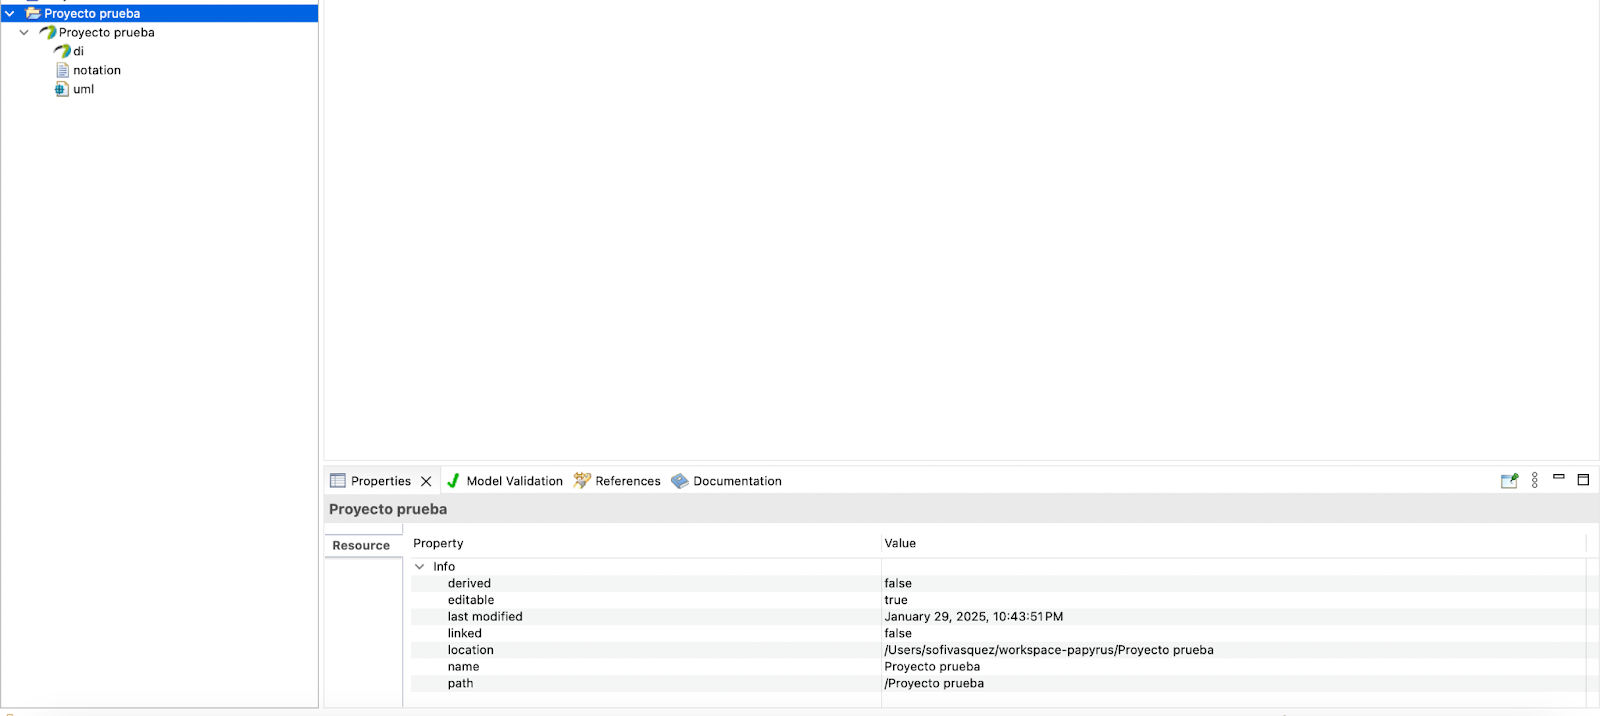Click the Documentation tab icon
Viewport: 1600px width, 716px height.
[680, 481]
